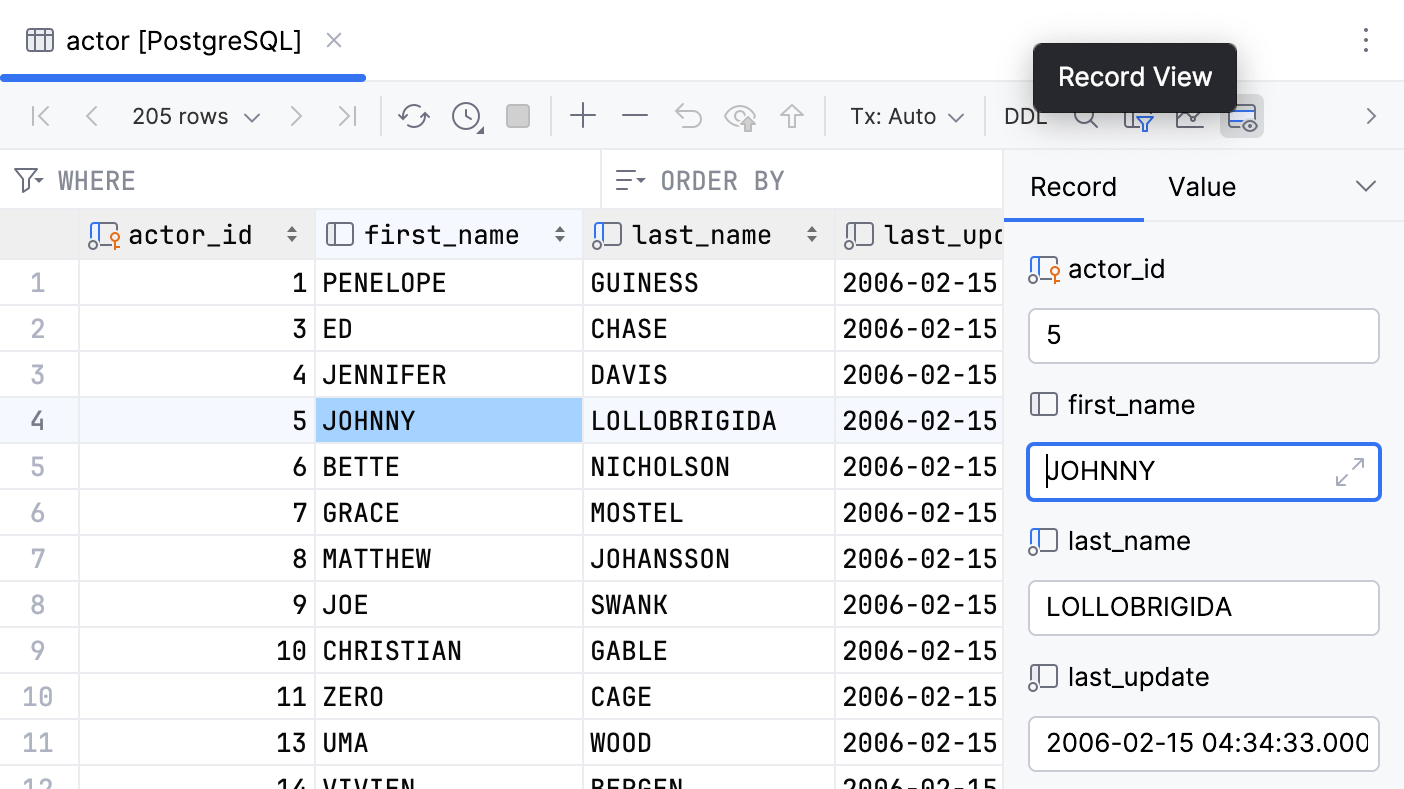Click the last_name field in Record view
Screen dimensions: 1404x789
1203,607
